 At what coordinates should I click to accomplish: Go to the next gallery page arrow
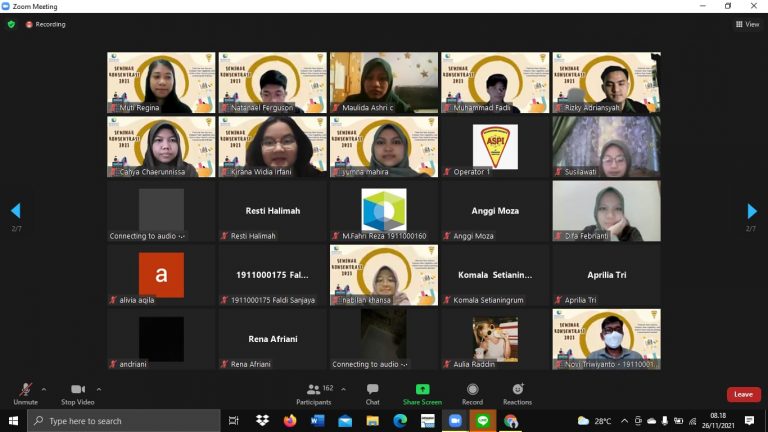(x=752, y=211)
